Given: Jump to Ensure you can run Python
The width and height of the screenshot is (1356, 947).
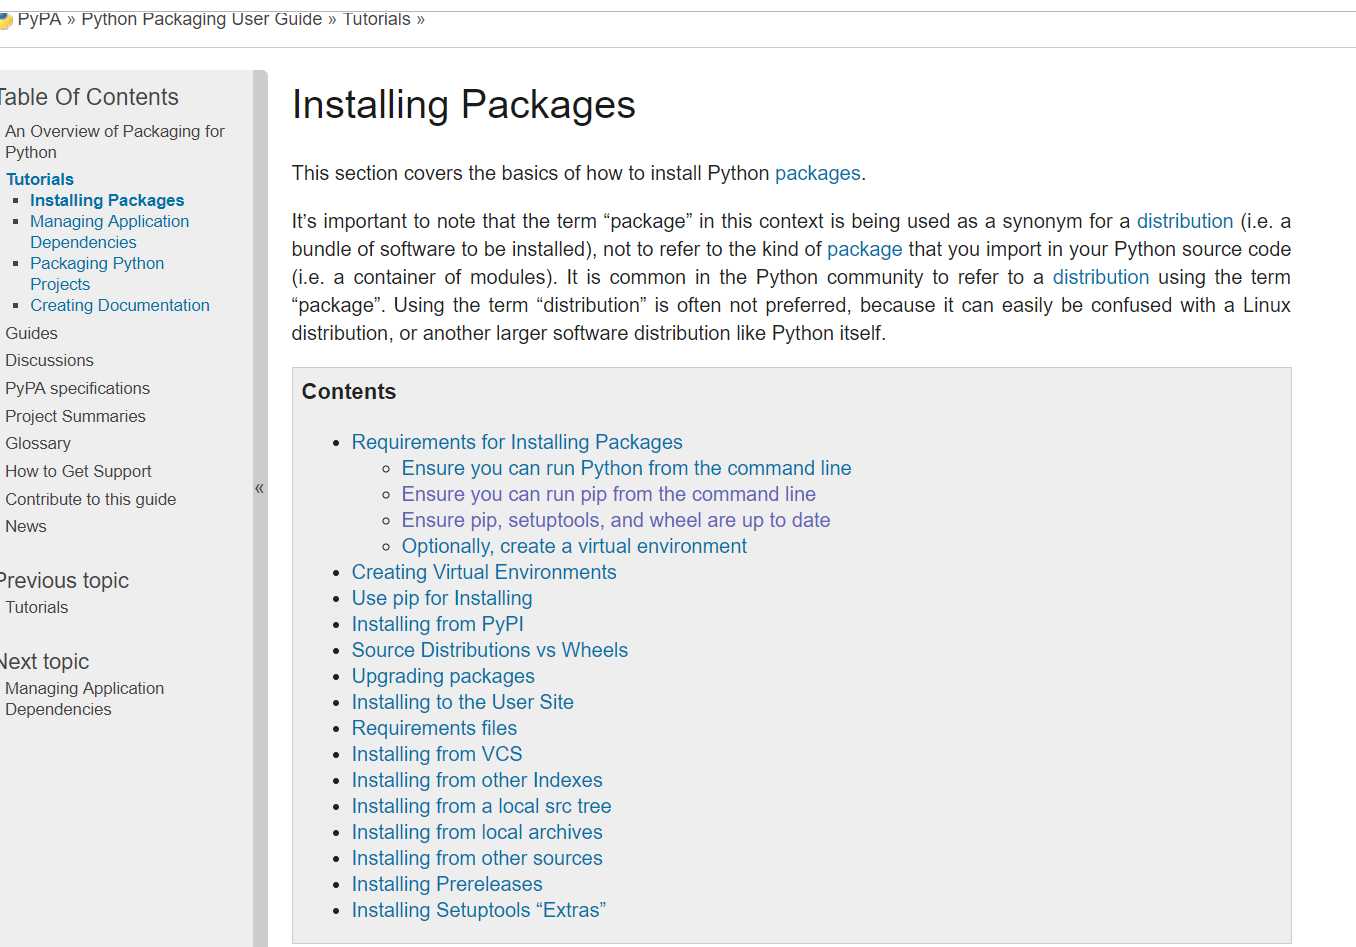Looking at the screenshot, I should 626,468.
